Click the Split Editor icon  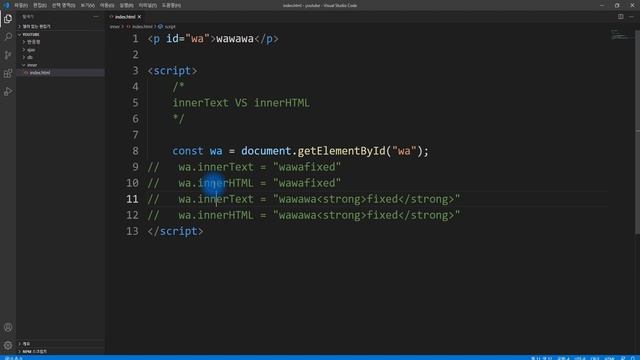(620, 17)
